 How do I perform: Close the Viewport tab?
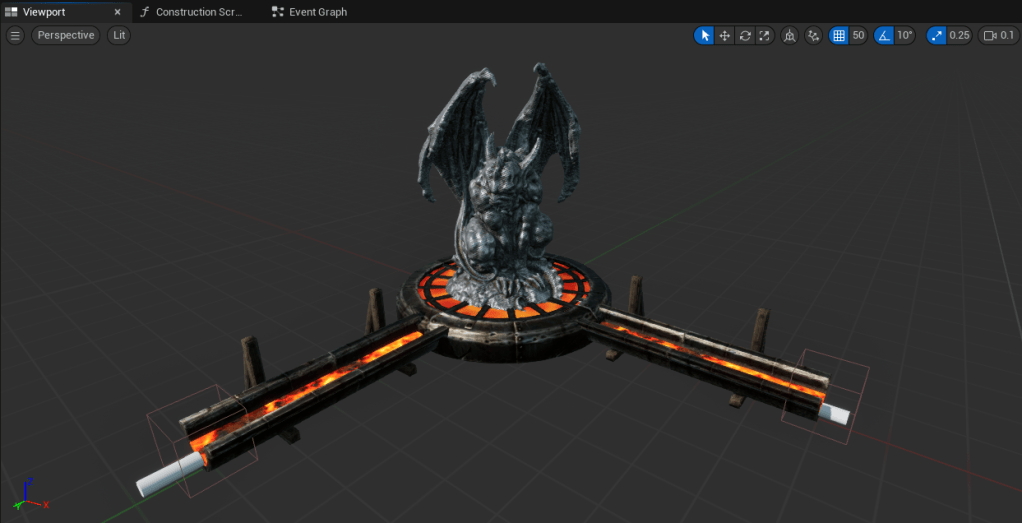pos(118,12)
